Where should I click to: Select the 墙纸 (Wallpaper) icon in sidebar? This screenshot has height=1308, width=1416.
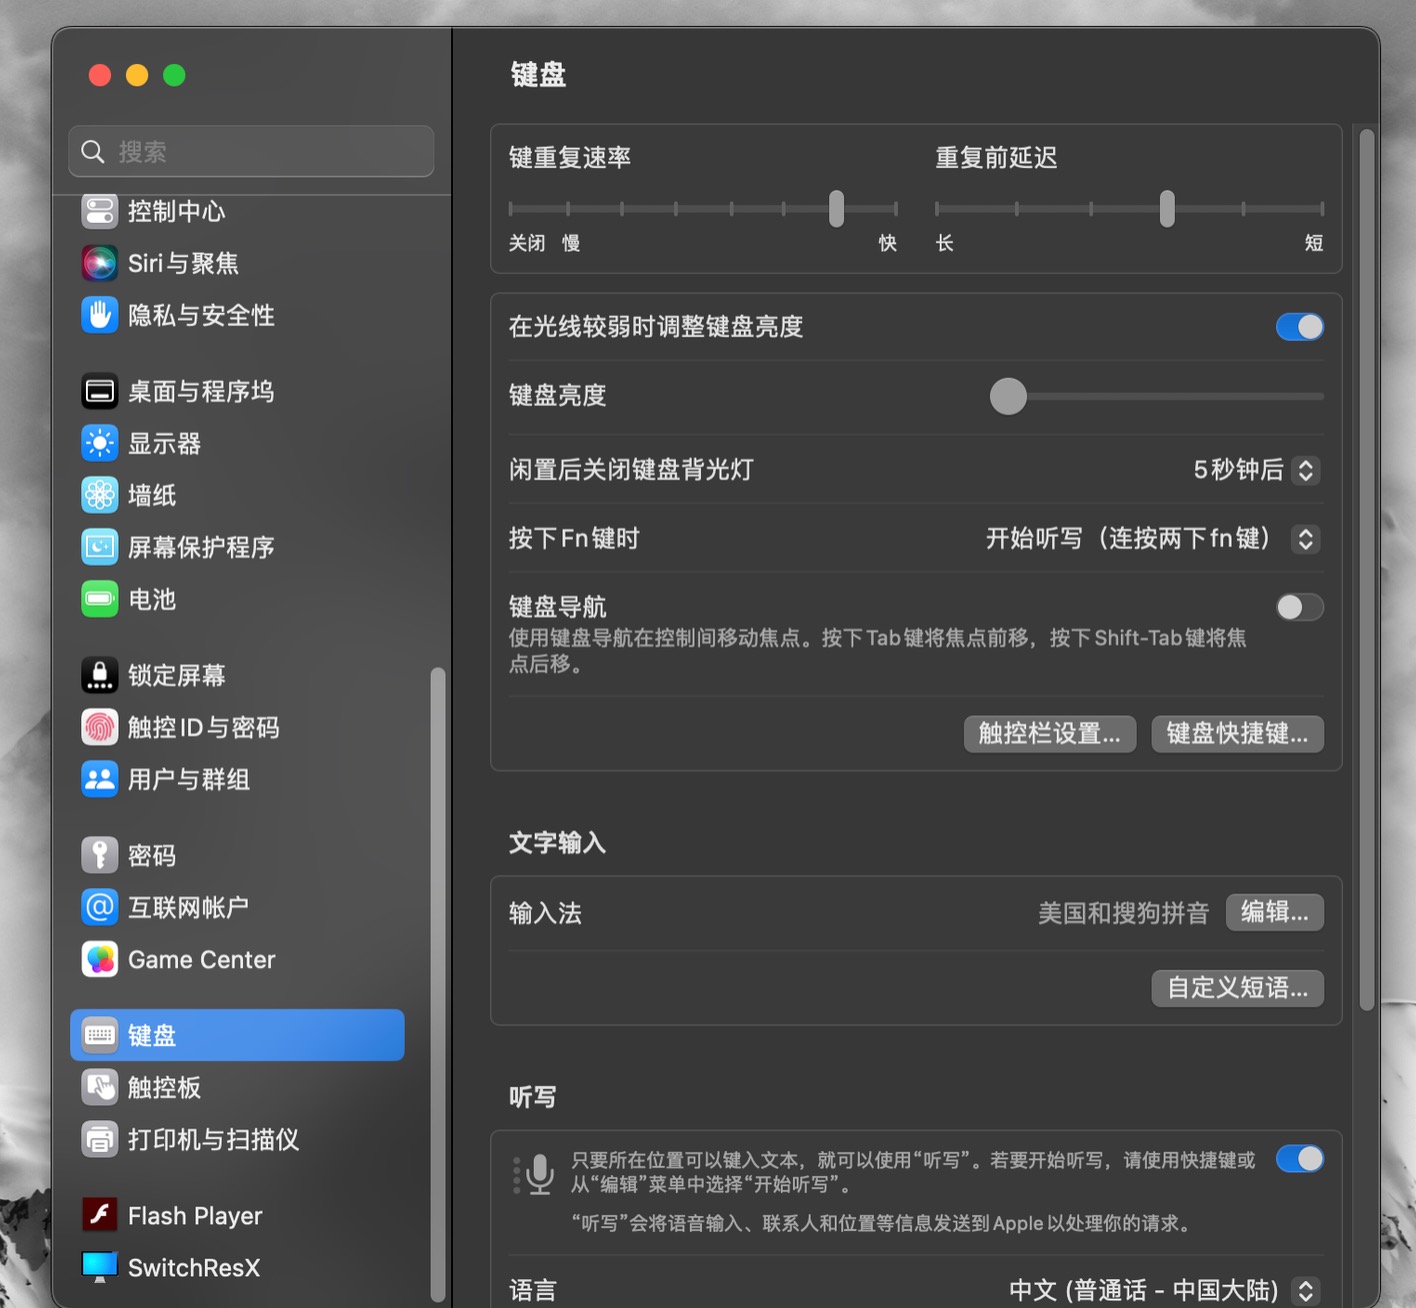pyautogui.click(x=100, y=495)
